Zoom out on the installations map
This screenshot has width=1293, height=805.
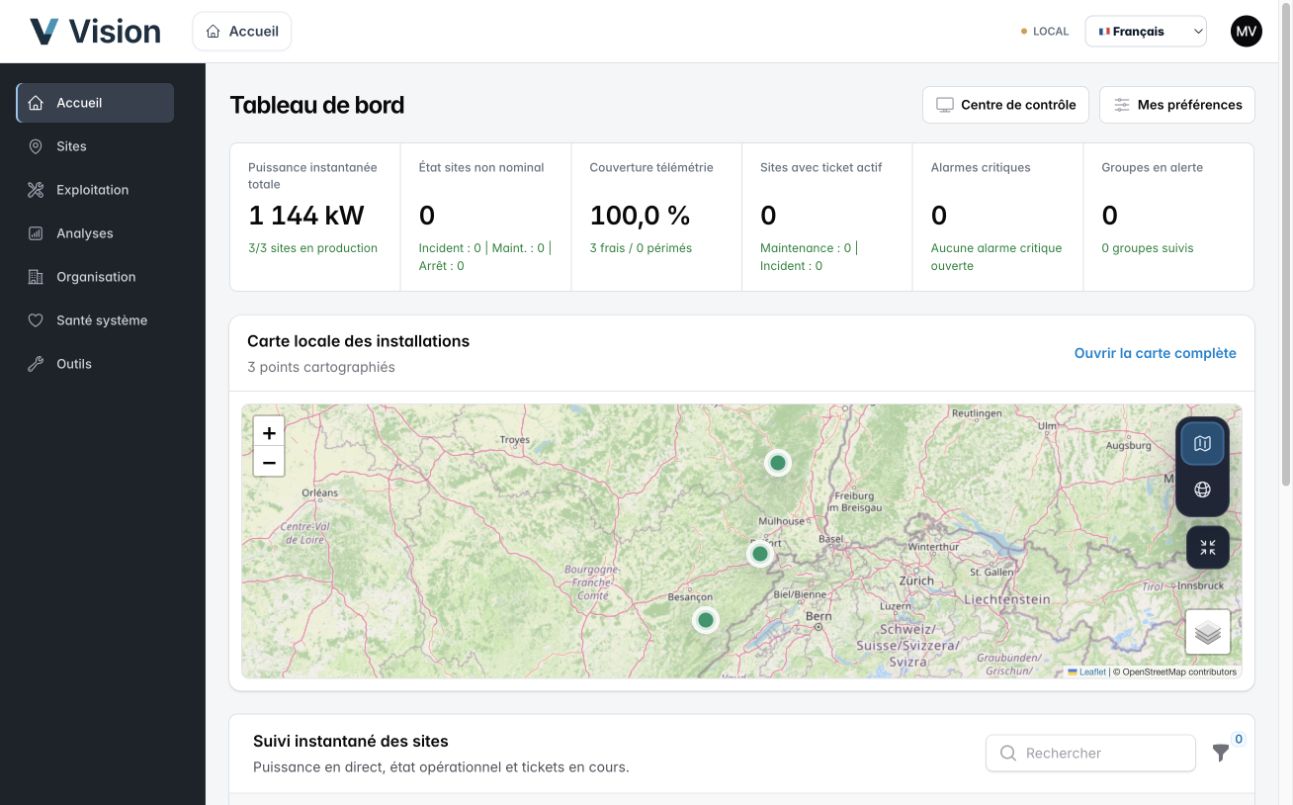(x=269, y=462)
